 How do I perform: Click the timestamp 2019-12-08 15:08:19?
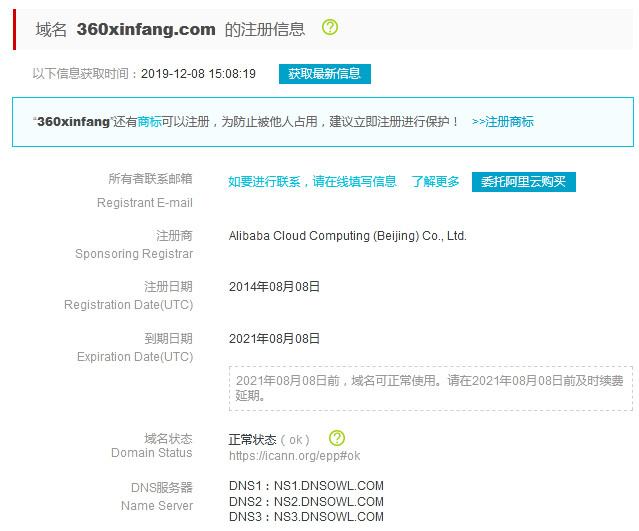pyautogui.click(x=198, y=74)
